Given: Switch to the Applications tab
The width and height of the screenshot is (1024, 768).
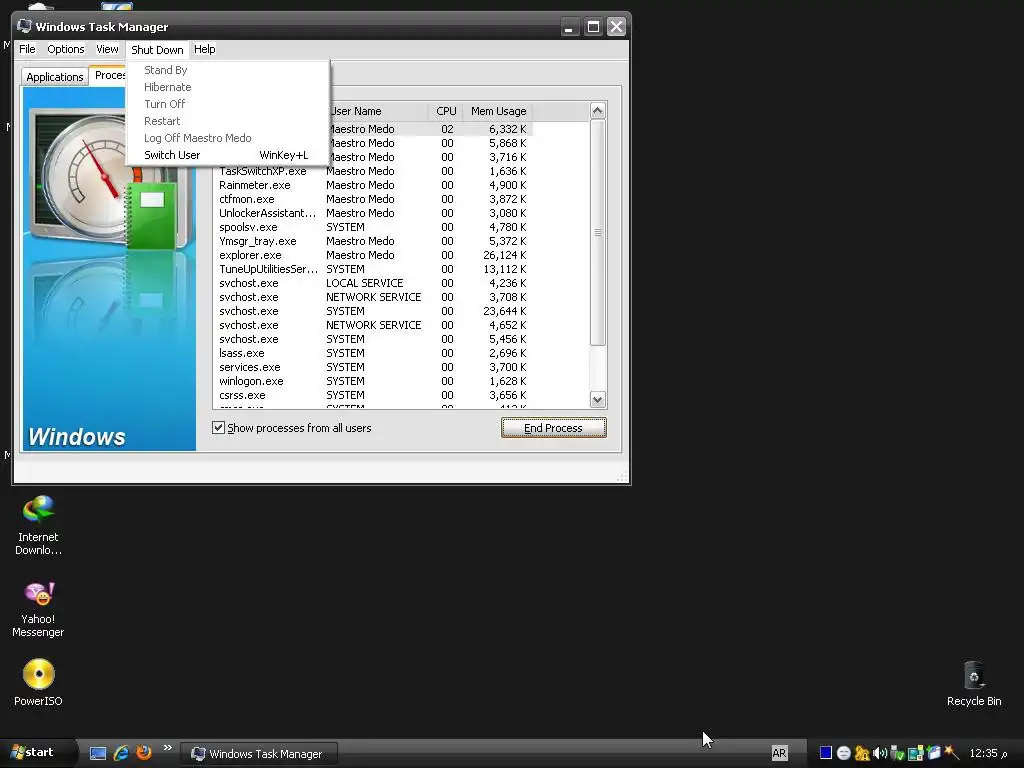Looking at the screenshot, I should (54, 76).
